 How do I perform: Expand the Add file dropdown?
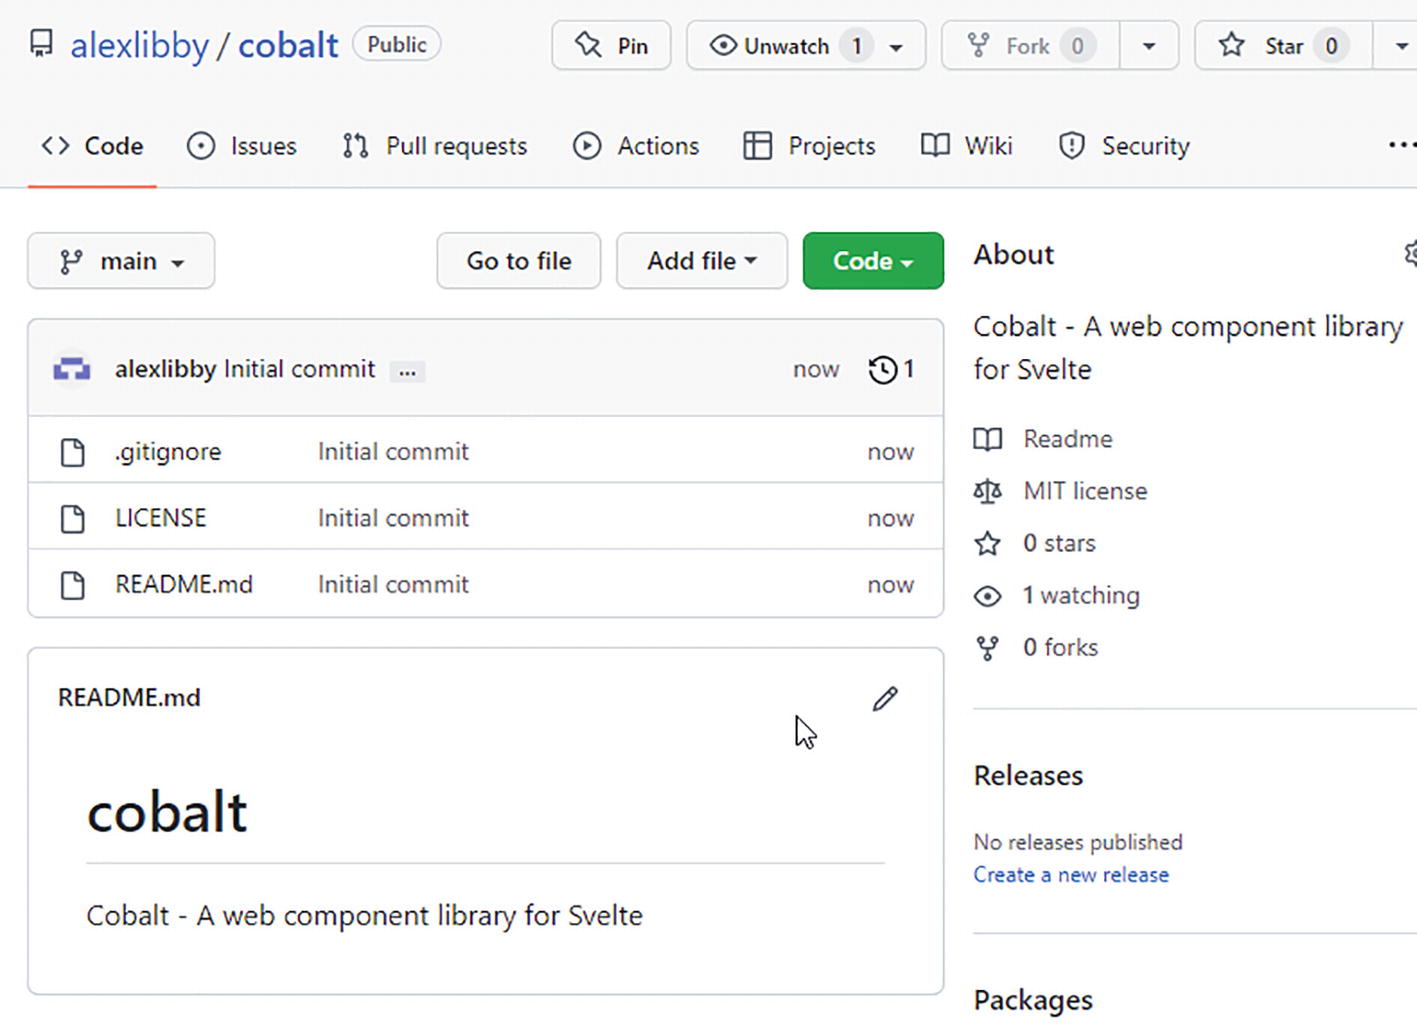pyautogui.click(x=701, y=261)
